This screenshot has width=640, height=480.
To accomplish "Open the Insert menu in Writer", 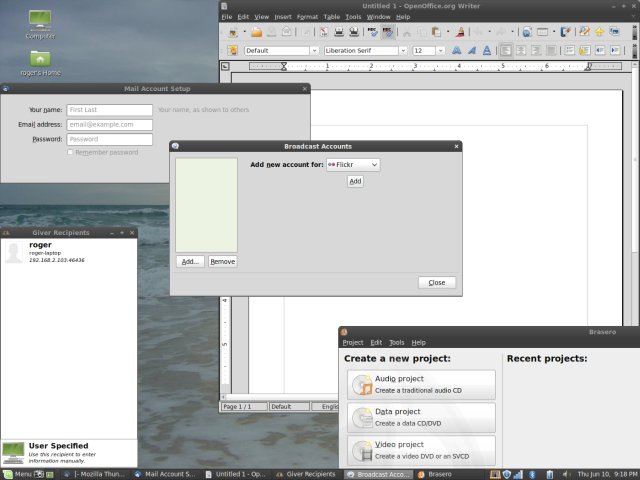I will tap(283, 17).
